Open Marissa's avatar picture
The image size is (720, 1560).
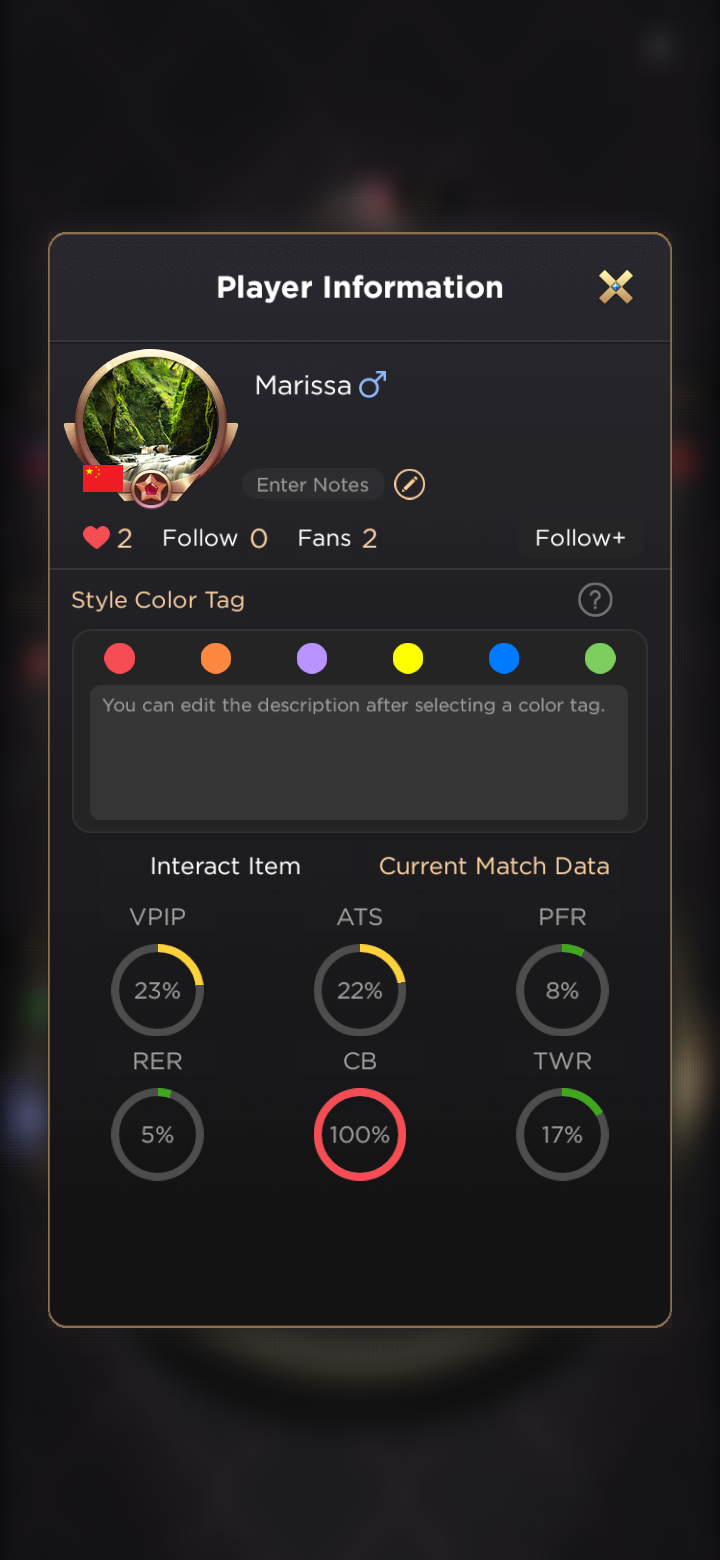click(151, 416)
